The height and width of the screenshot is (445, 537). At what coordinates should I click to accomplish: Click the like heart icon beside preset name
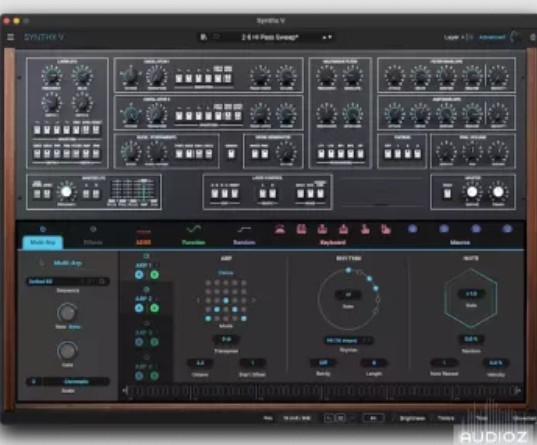[216, 37]
